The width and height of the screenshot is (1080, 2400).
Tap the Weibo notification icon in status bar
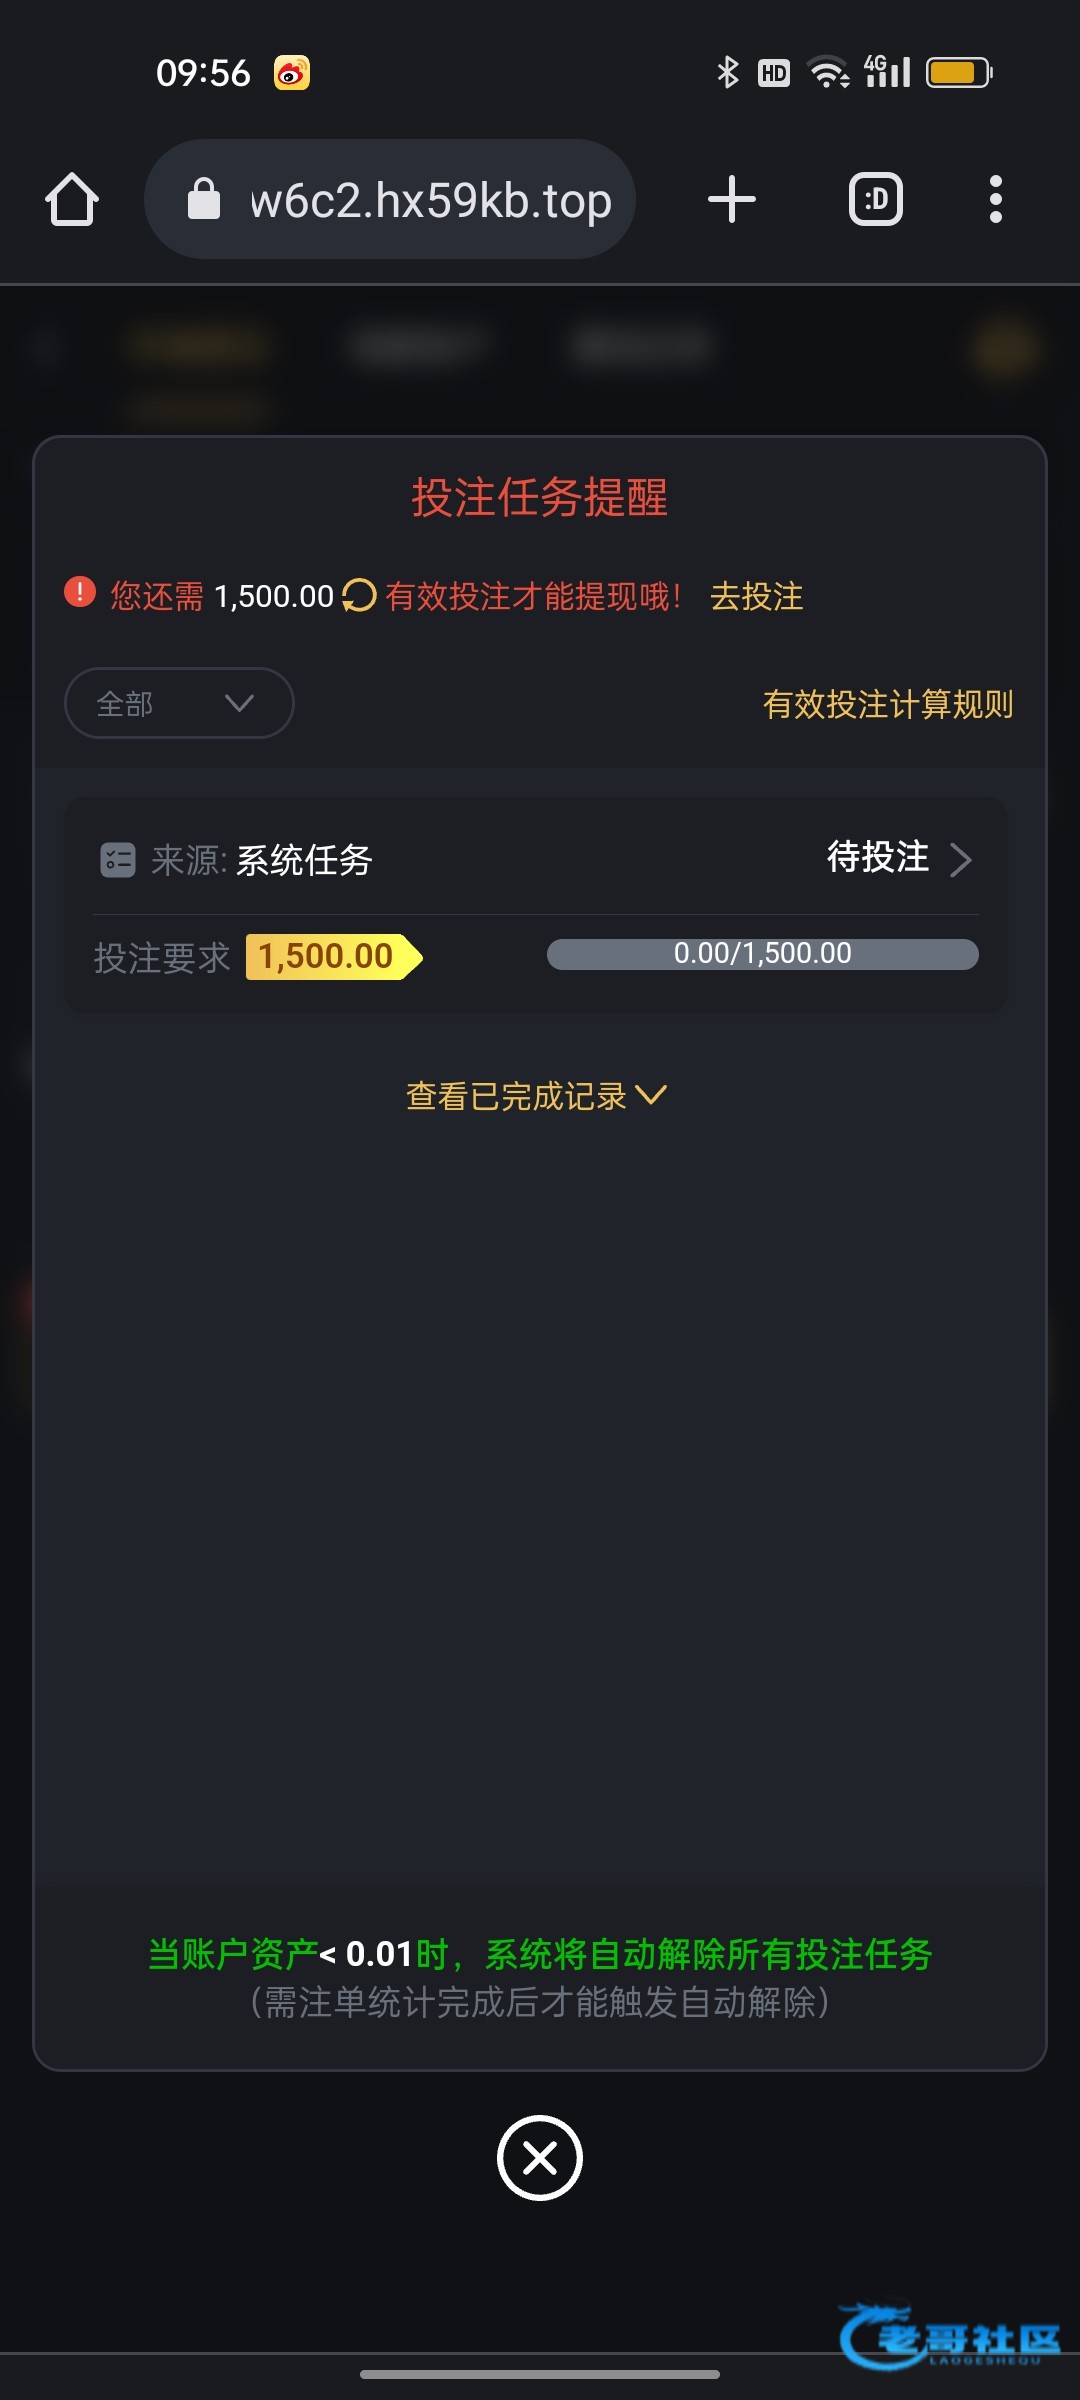(292, 73)
